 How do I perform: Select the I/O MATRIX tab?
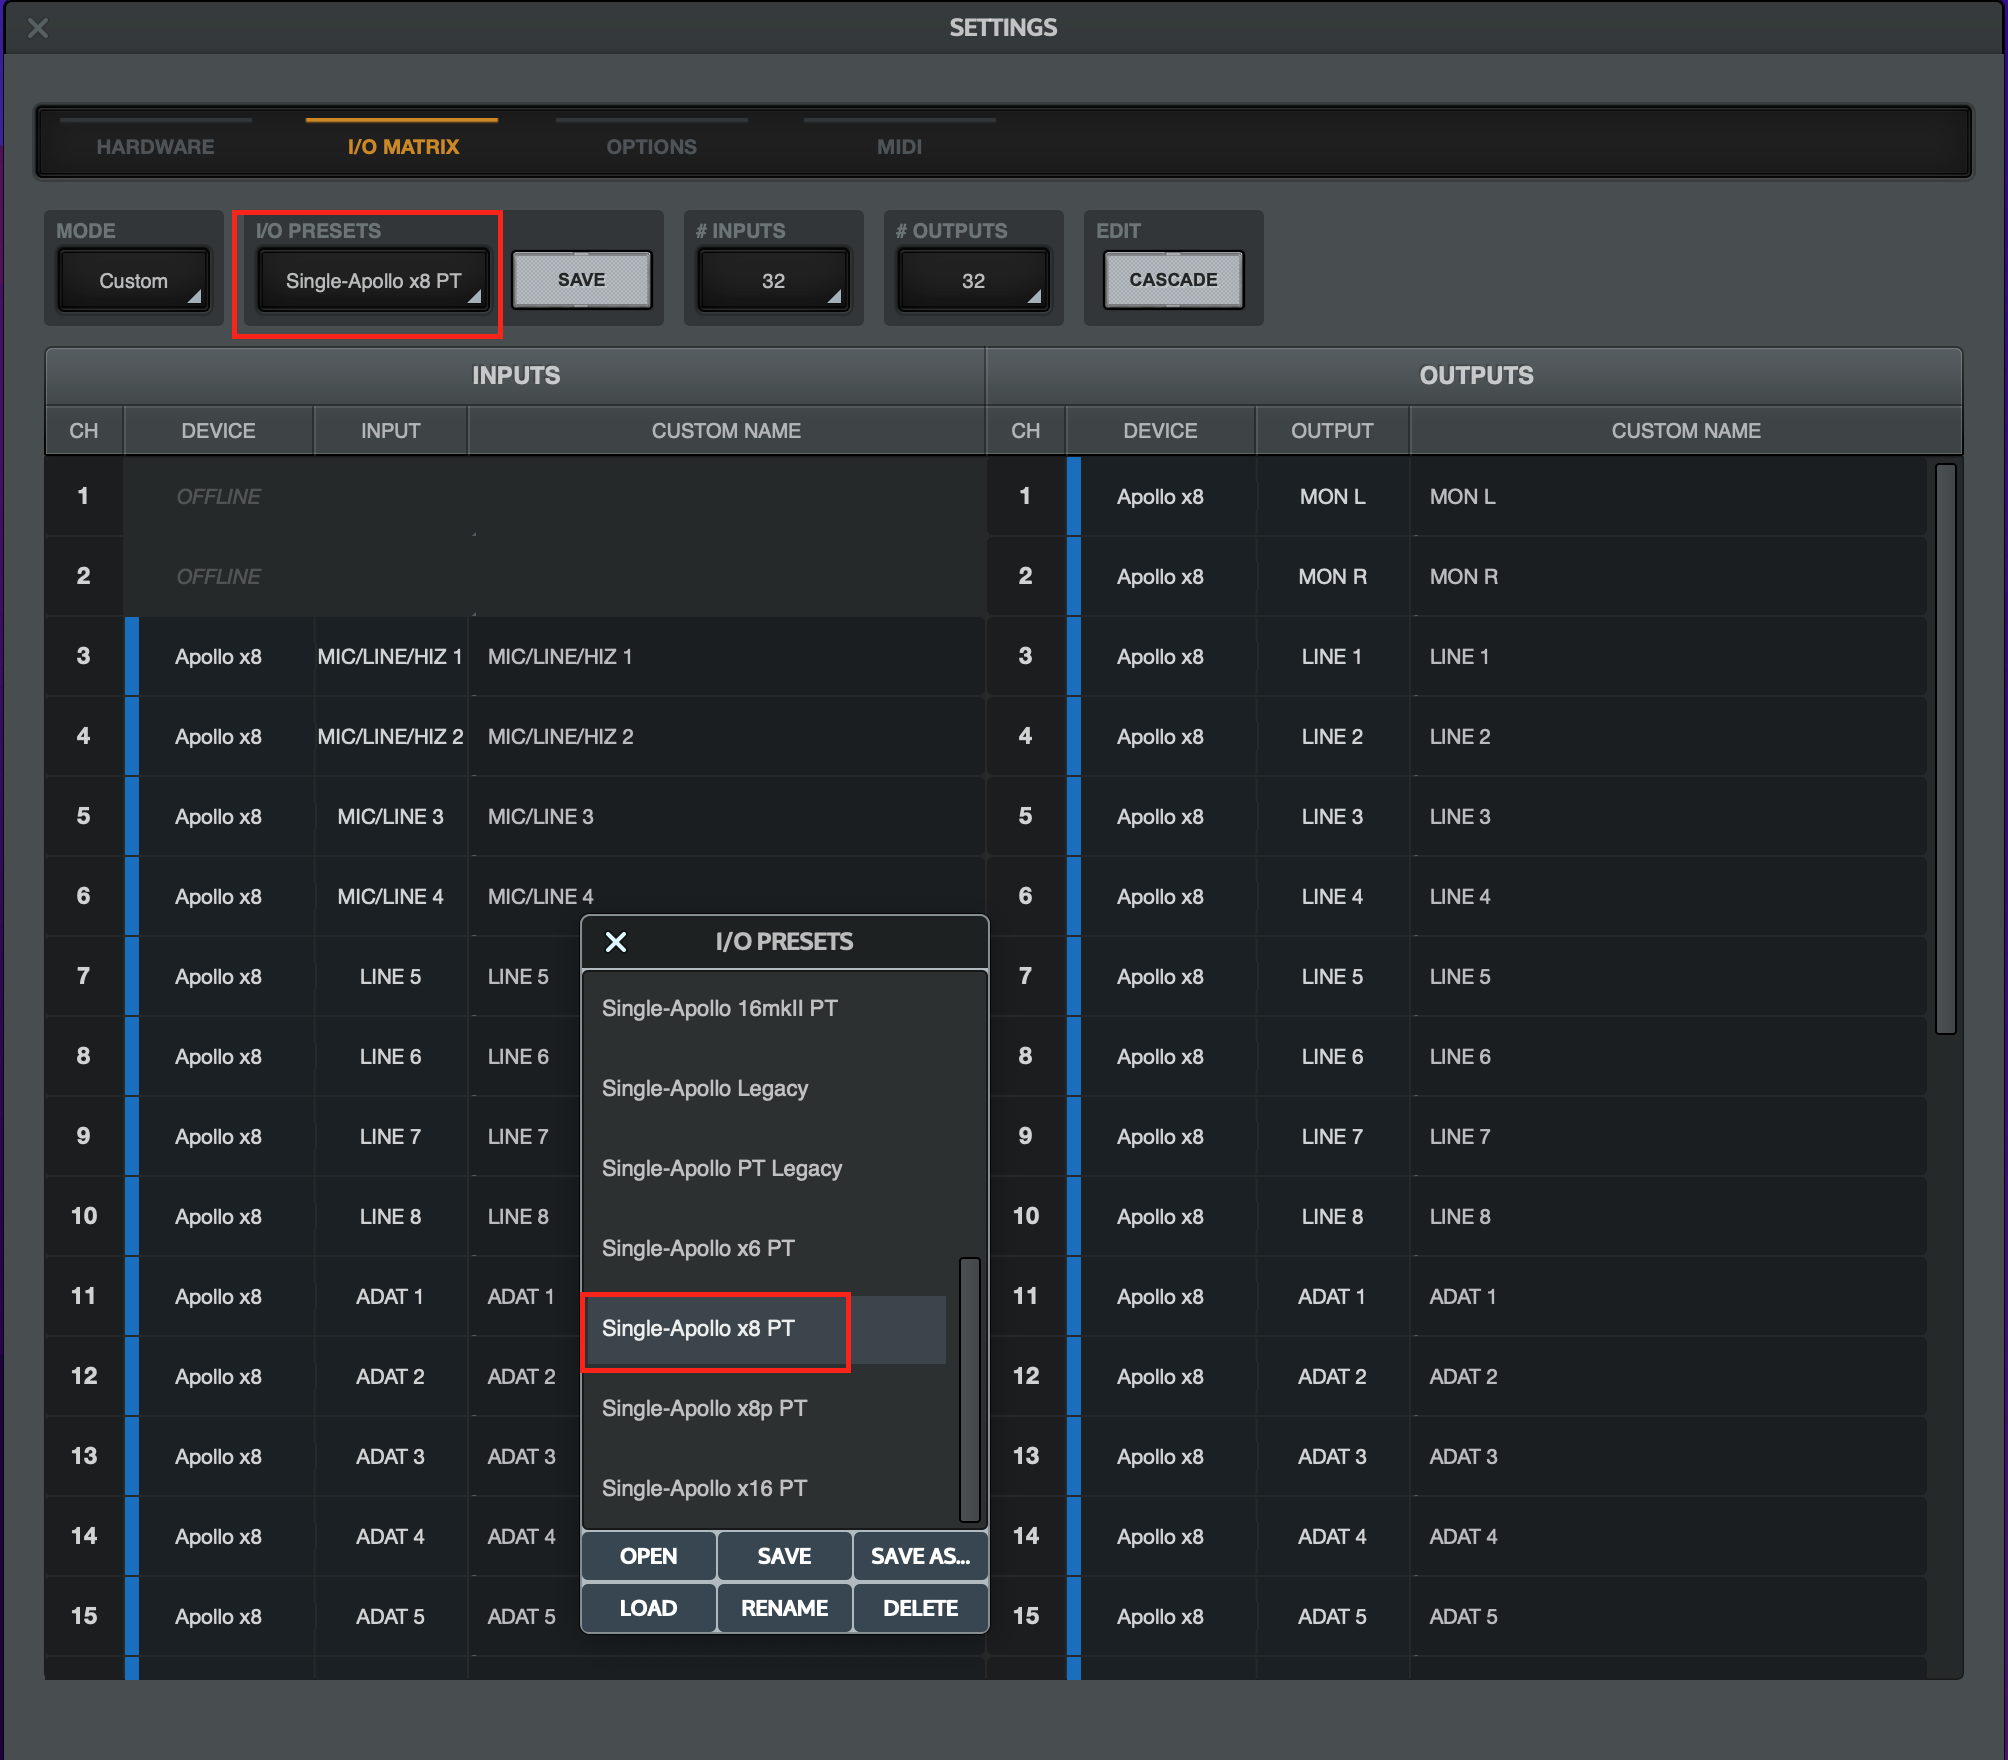pyautogui.click(x=402, y=145)
